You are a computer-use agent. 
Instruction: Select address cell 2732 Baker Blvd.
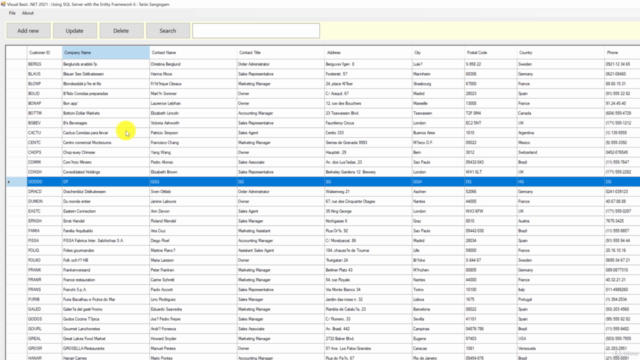click(369, 338)
